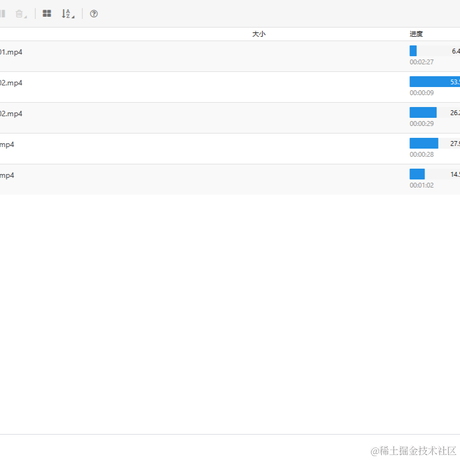Screen dimensions: 460x460
Task: Select the 01.mp4 download row
Action: coord(230,56)
